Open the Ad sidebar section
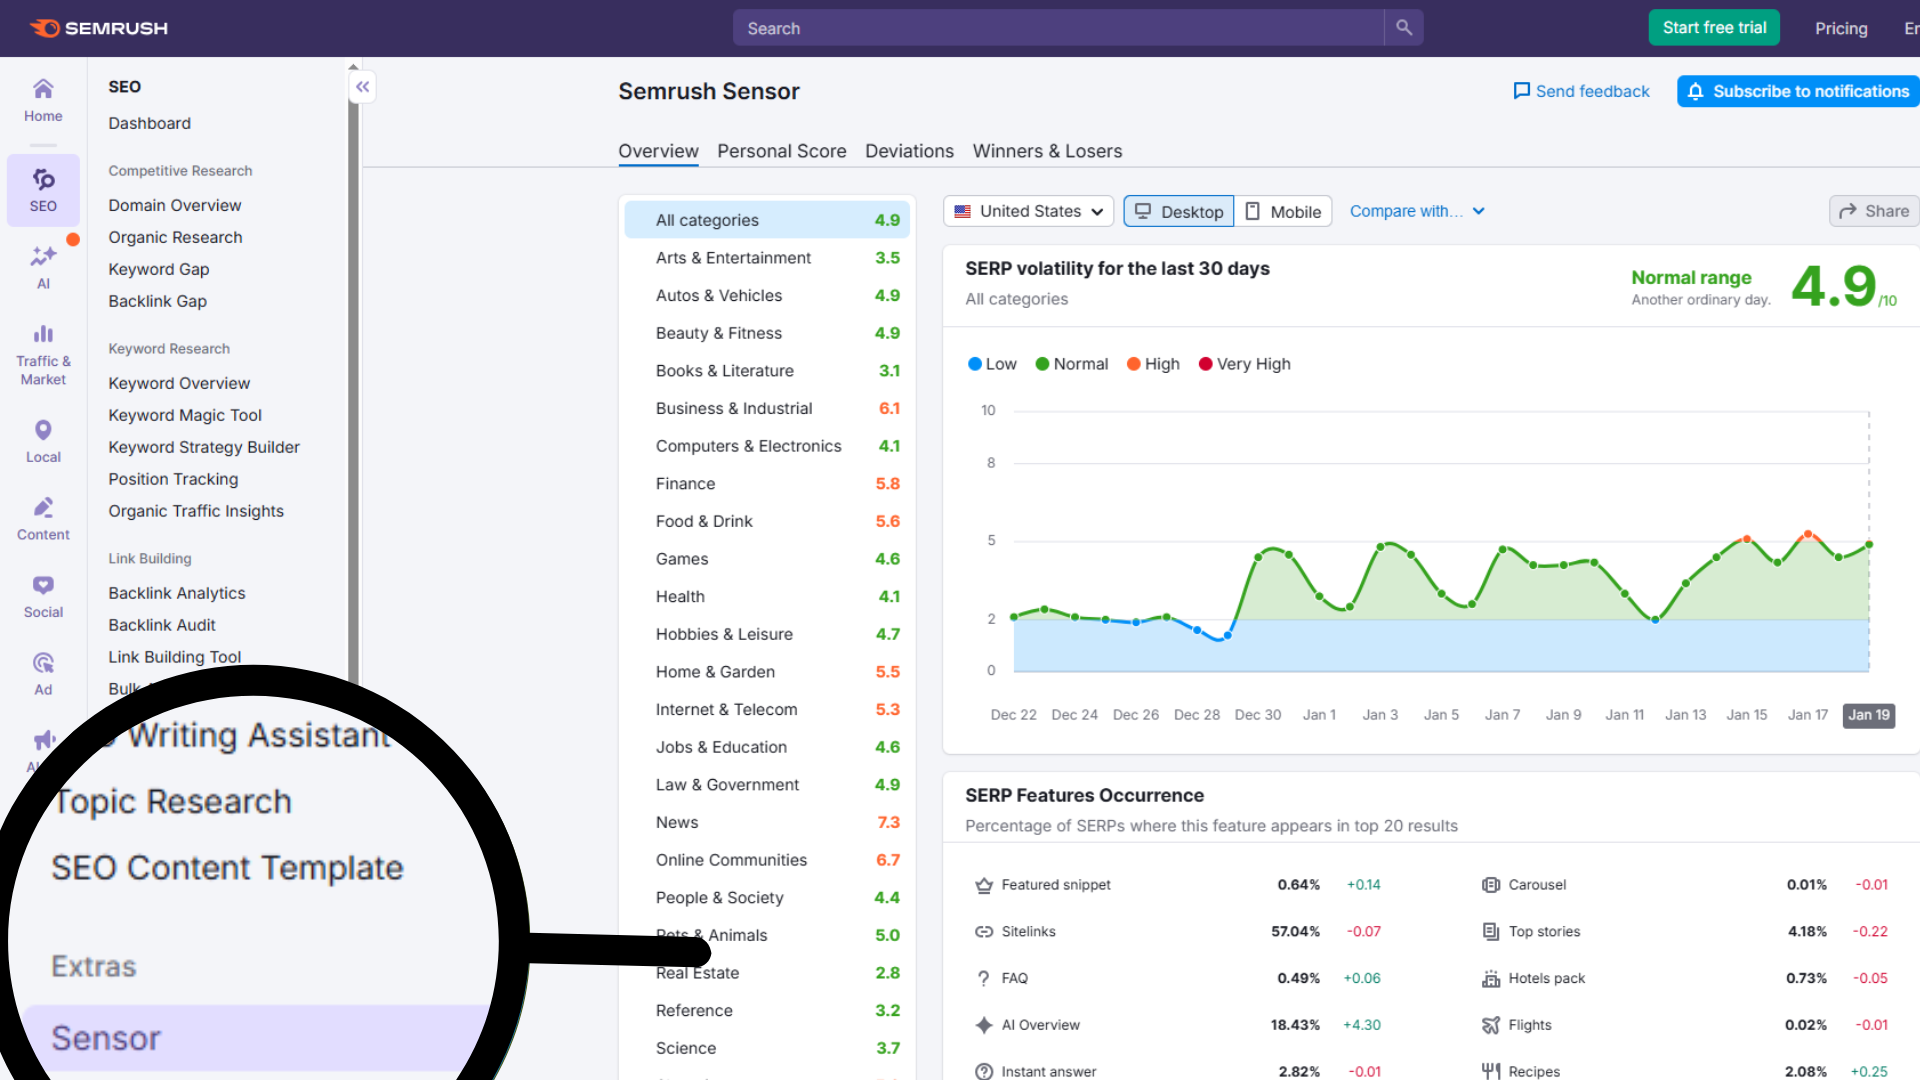Screen dimensions: 1920x1080 tap(43, 675)
